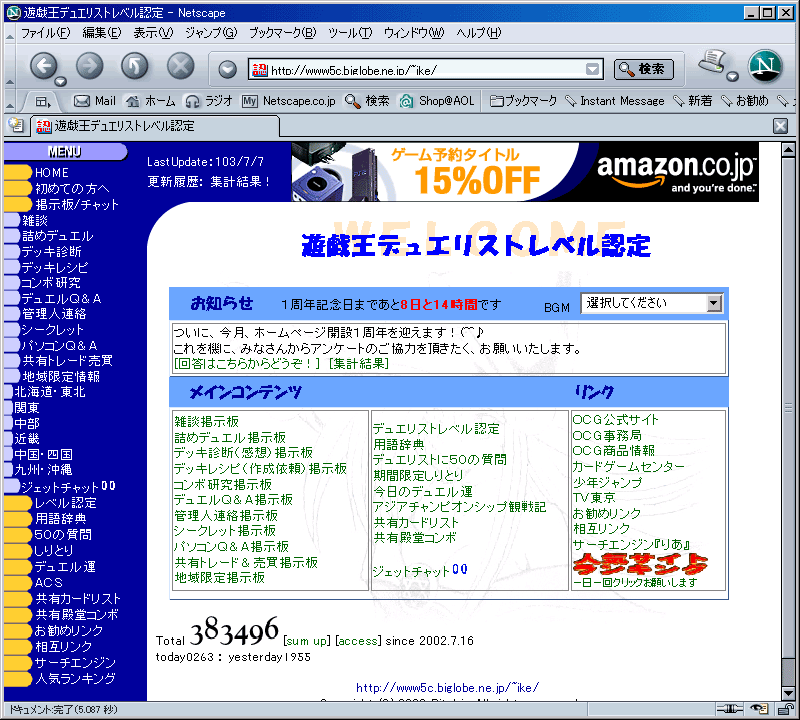
Task: Click the My Netscape.co.jp toolbar icon
Action: pos(289,101)
